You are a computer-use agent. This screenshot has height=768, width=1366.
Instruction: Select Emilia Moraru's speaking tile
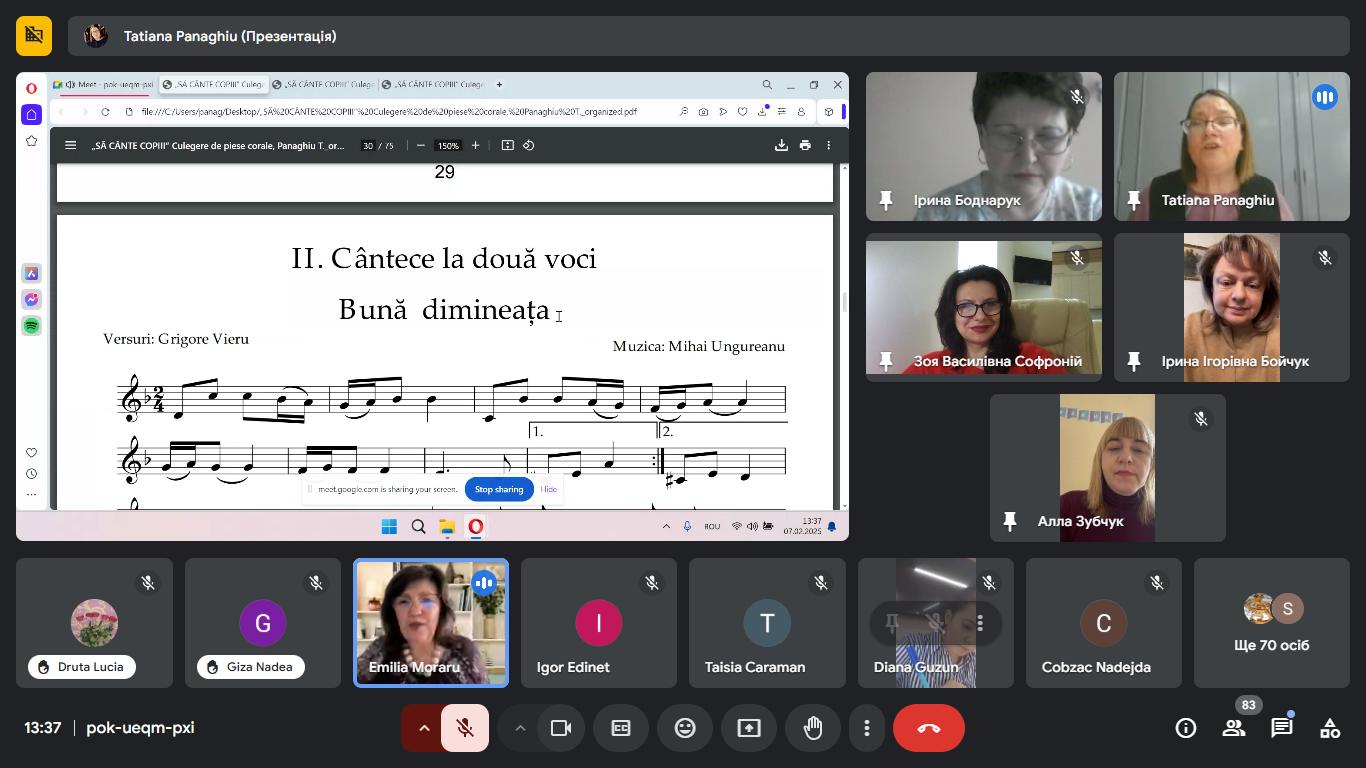tap(431, 623)
